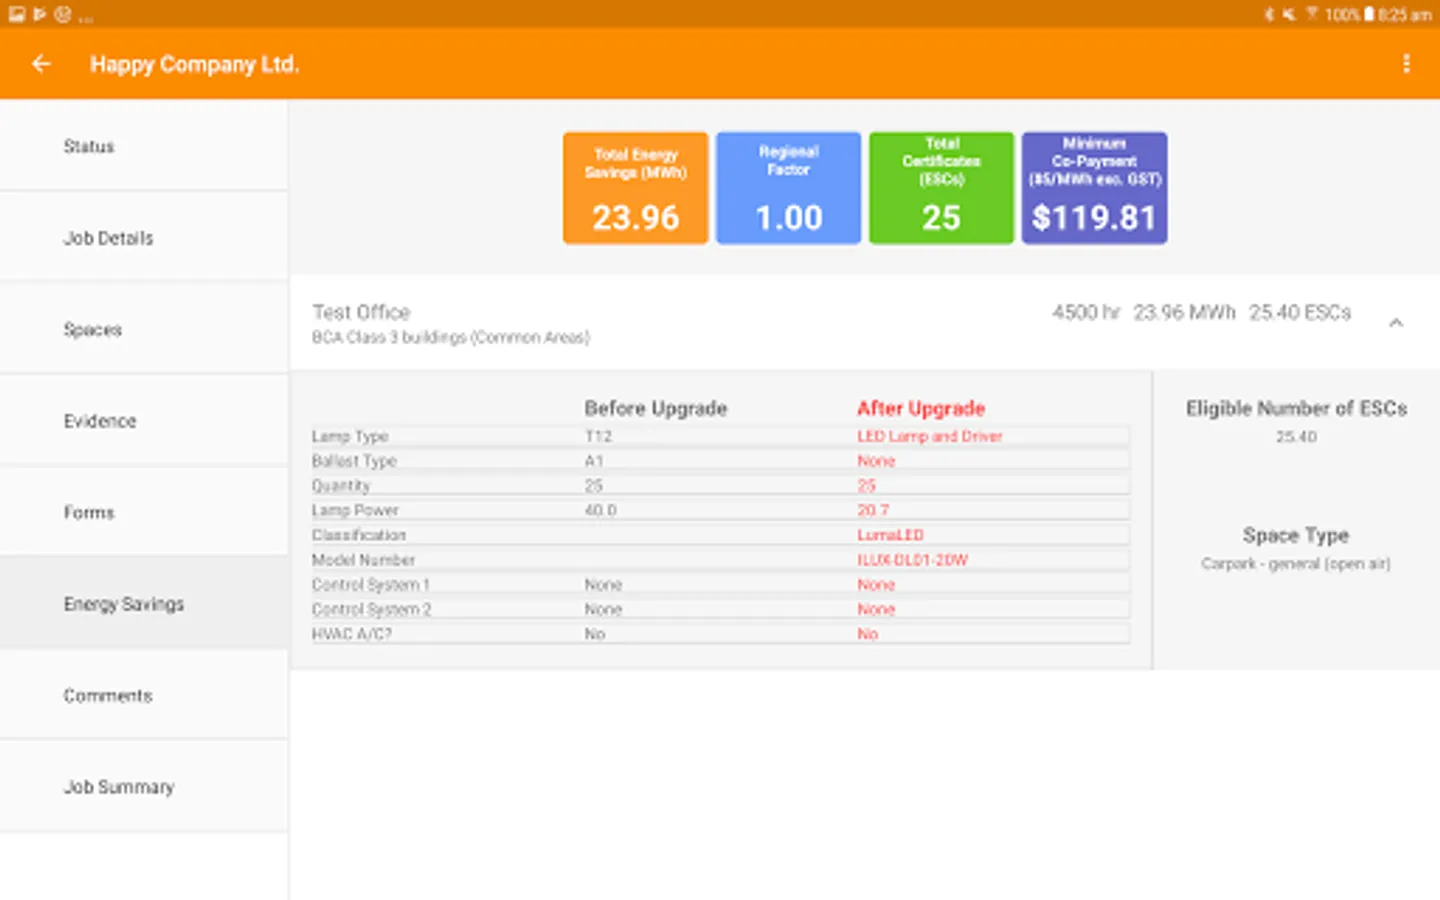Image resolution: width=1440 pixels, height=900 pixels.
Task: Select the Energy Savings section
Action: point(144,604)
